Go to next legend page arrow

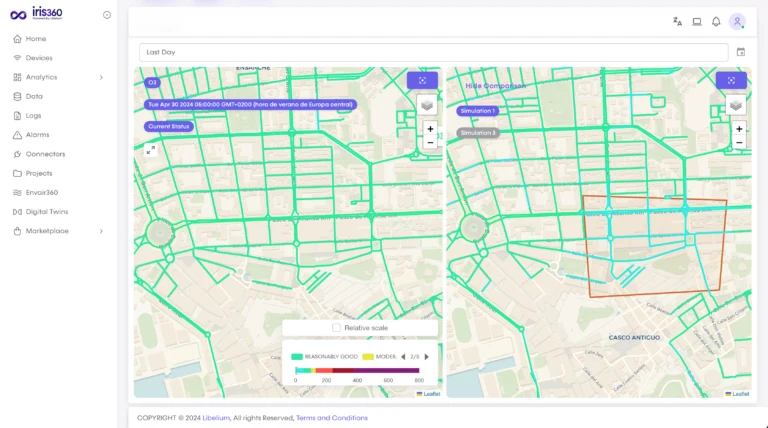pyautogui.click(x=427, y=357)
